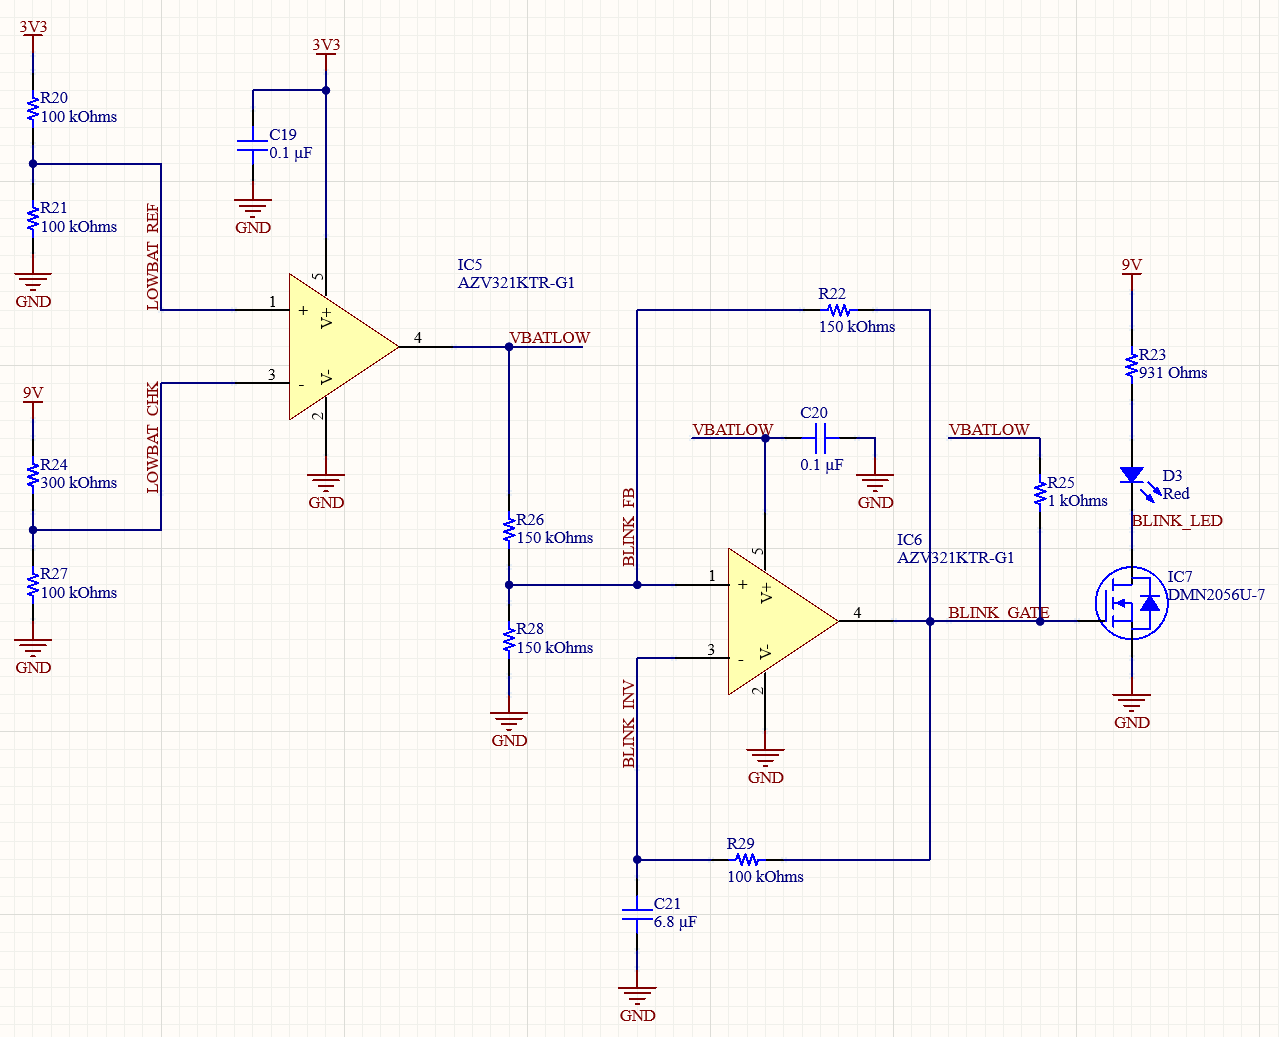Click the BLINK_LED label beside D3
Viewport: 1279px width, 1037px height.
pyautogui.click(x=1177, y=521)
